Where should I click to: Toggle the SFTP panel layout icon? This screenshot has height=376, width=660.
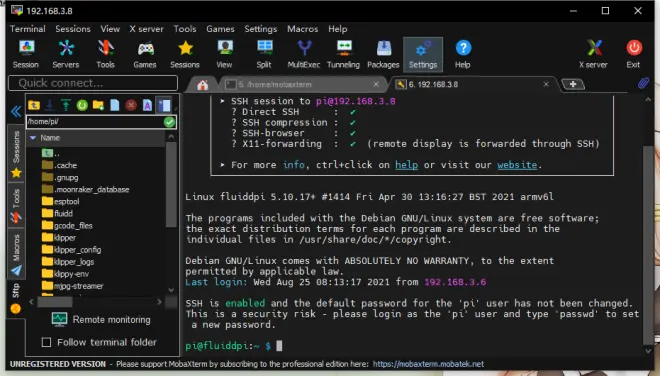pyautogui.click(x=164, y=105)
